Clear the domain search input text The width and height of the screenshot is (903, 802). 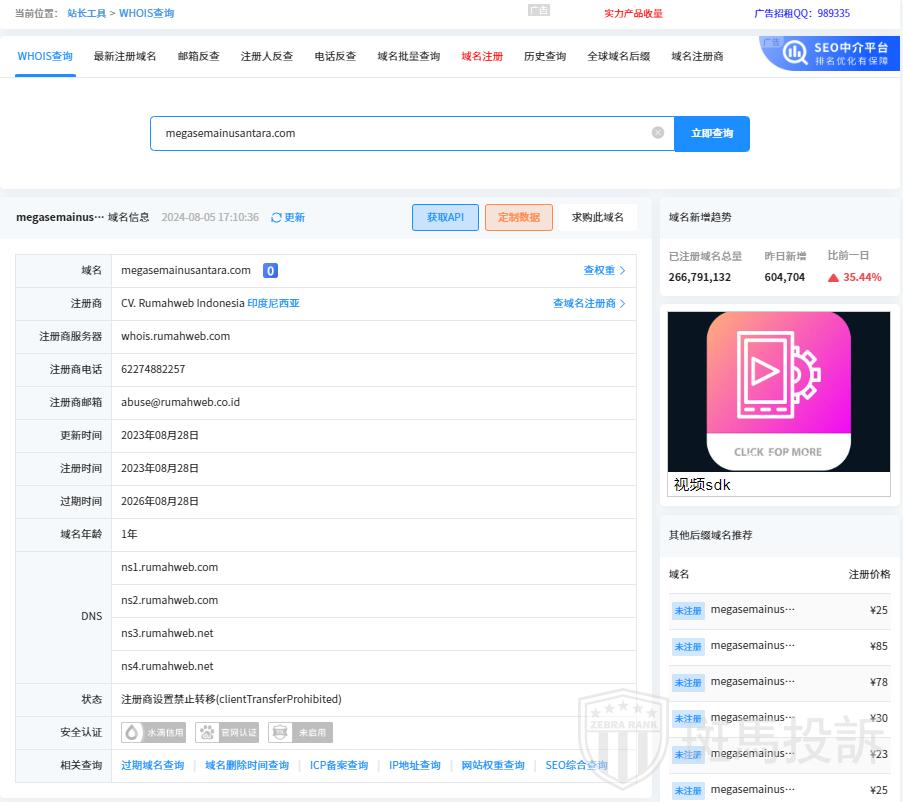[657, 133]
